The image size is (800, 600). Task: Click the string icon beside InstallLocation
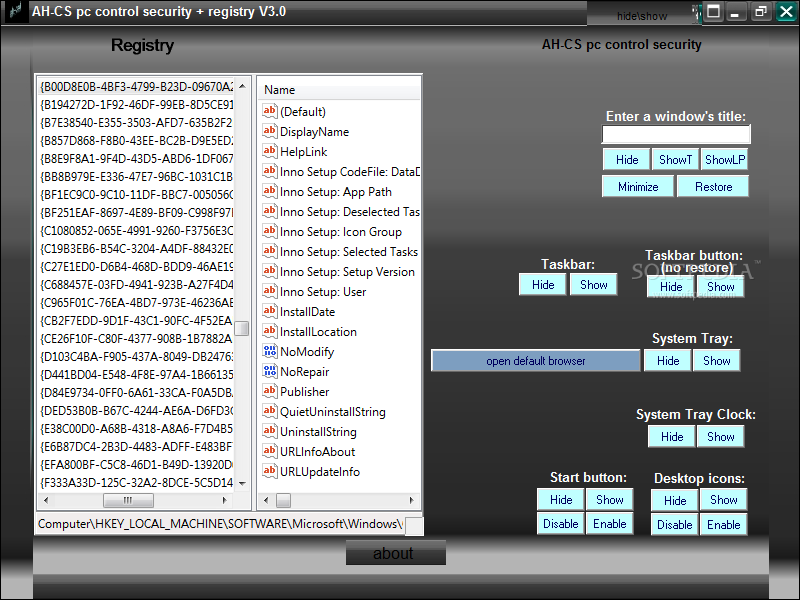pos(269,331)
